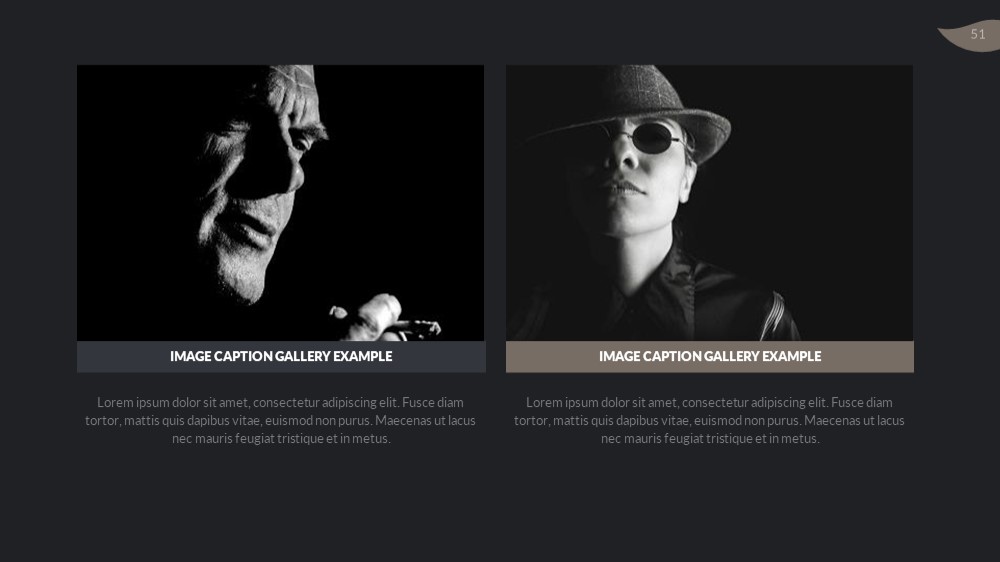Click the right photo of the woman in a hat
This screenshot has width=1000, height=562.
pyautogui.click(x=709, y=203)
